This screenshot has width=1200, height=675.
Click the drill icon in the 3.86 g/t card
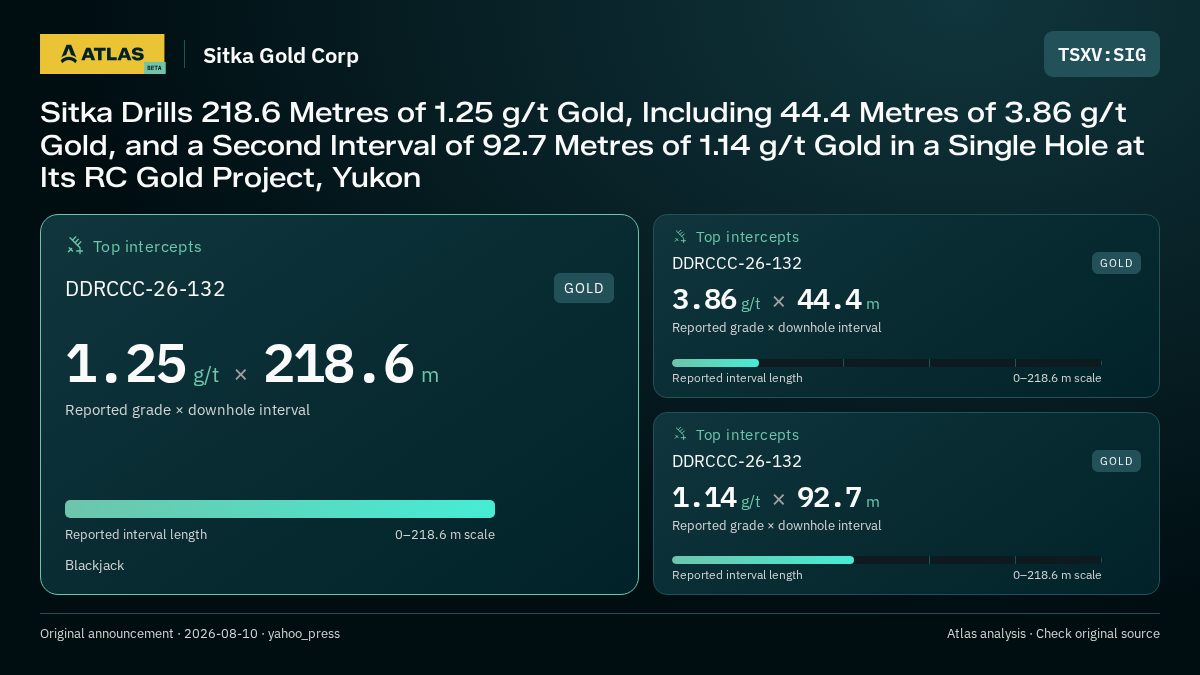pyautogui.click(x=680, y=237)
